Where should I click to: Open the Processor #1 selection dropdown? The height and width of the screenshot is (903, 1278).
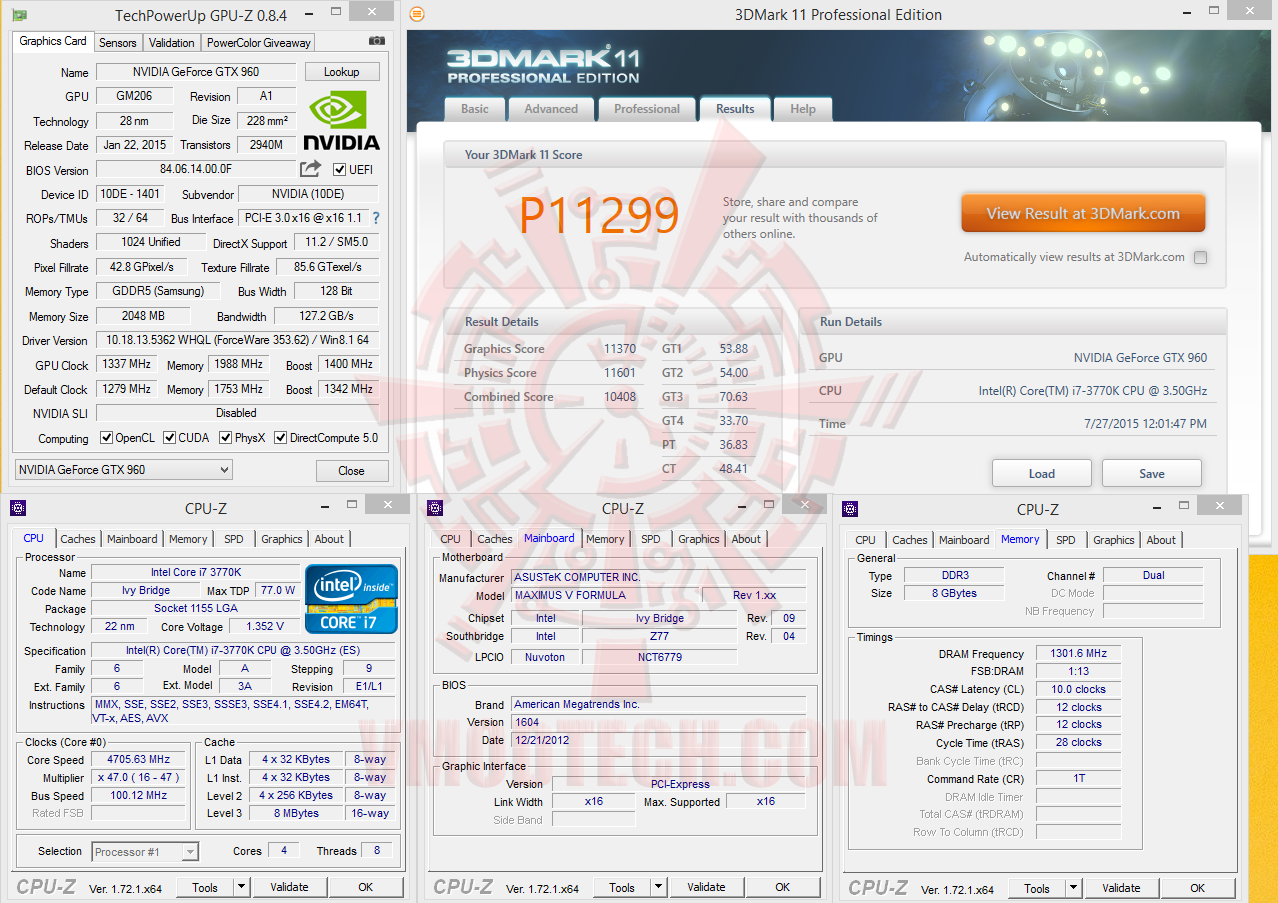[x=145, y=852]
